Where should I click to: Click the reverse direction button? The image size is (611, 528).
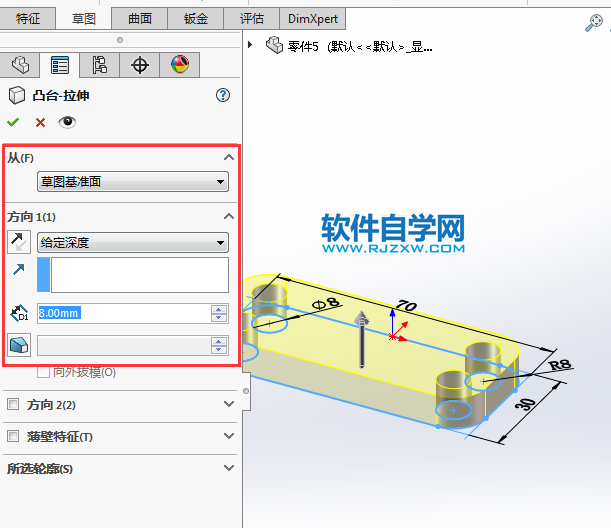pyautogui.click(x=19, y=242)
